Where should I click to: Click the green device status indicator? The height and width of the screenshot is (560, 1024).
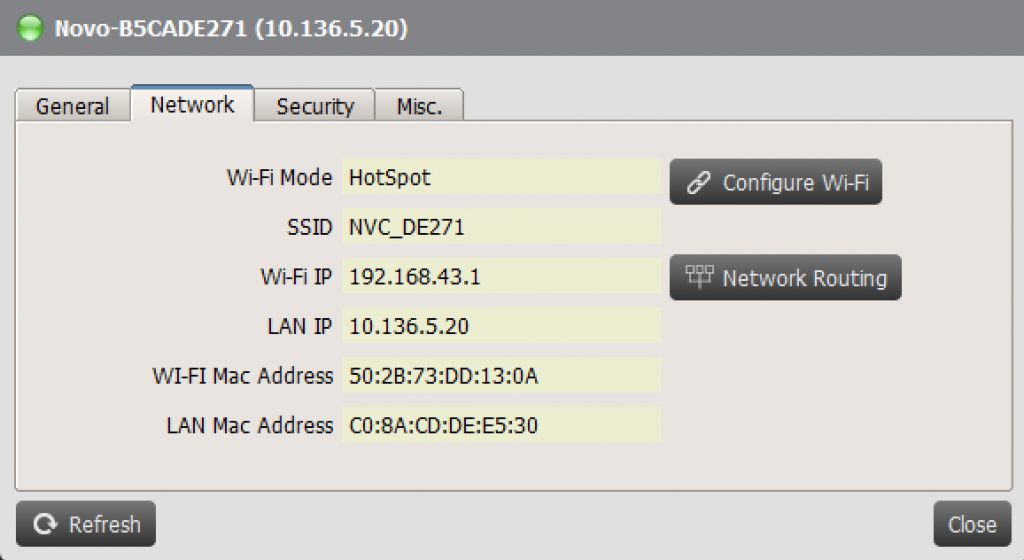click(30, 28)
